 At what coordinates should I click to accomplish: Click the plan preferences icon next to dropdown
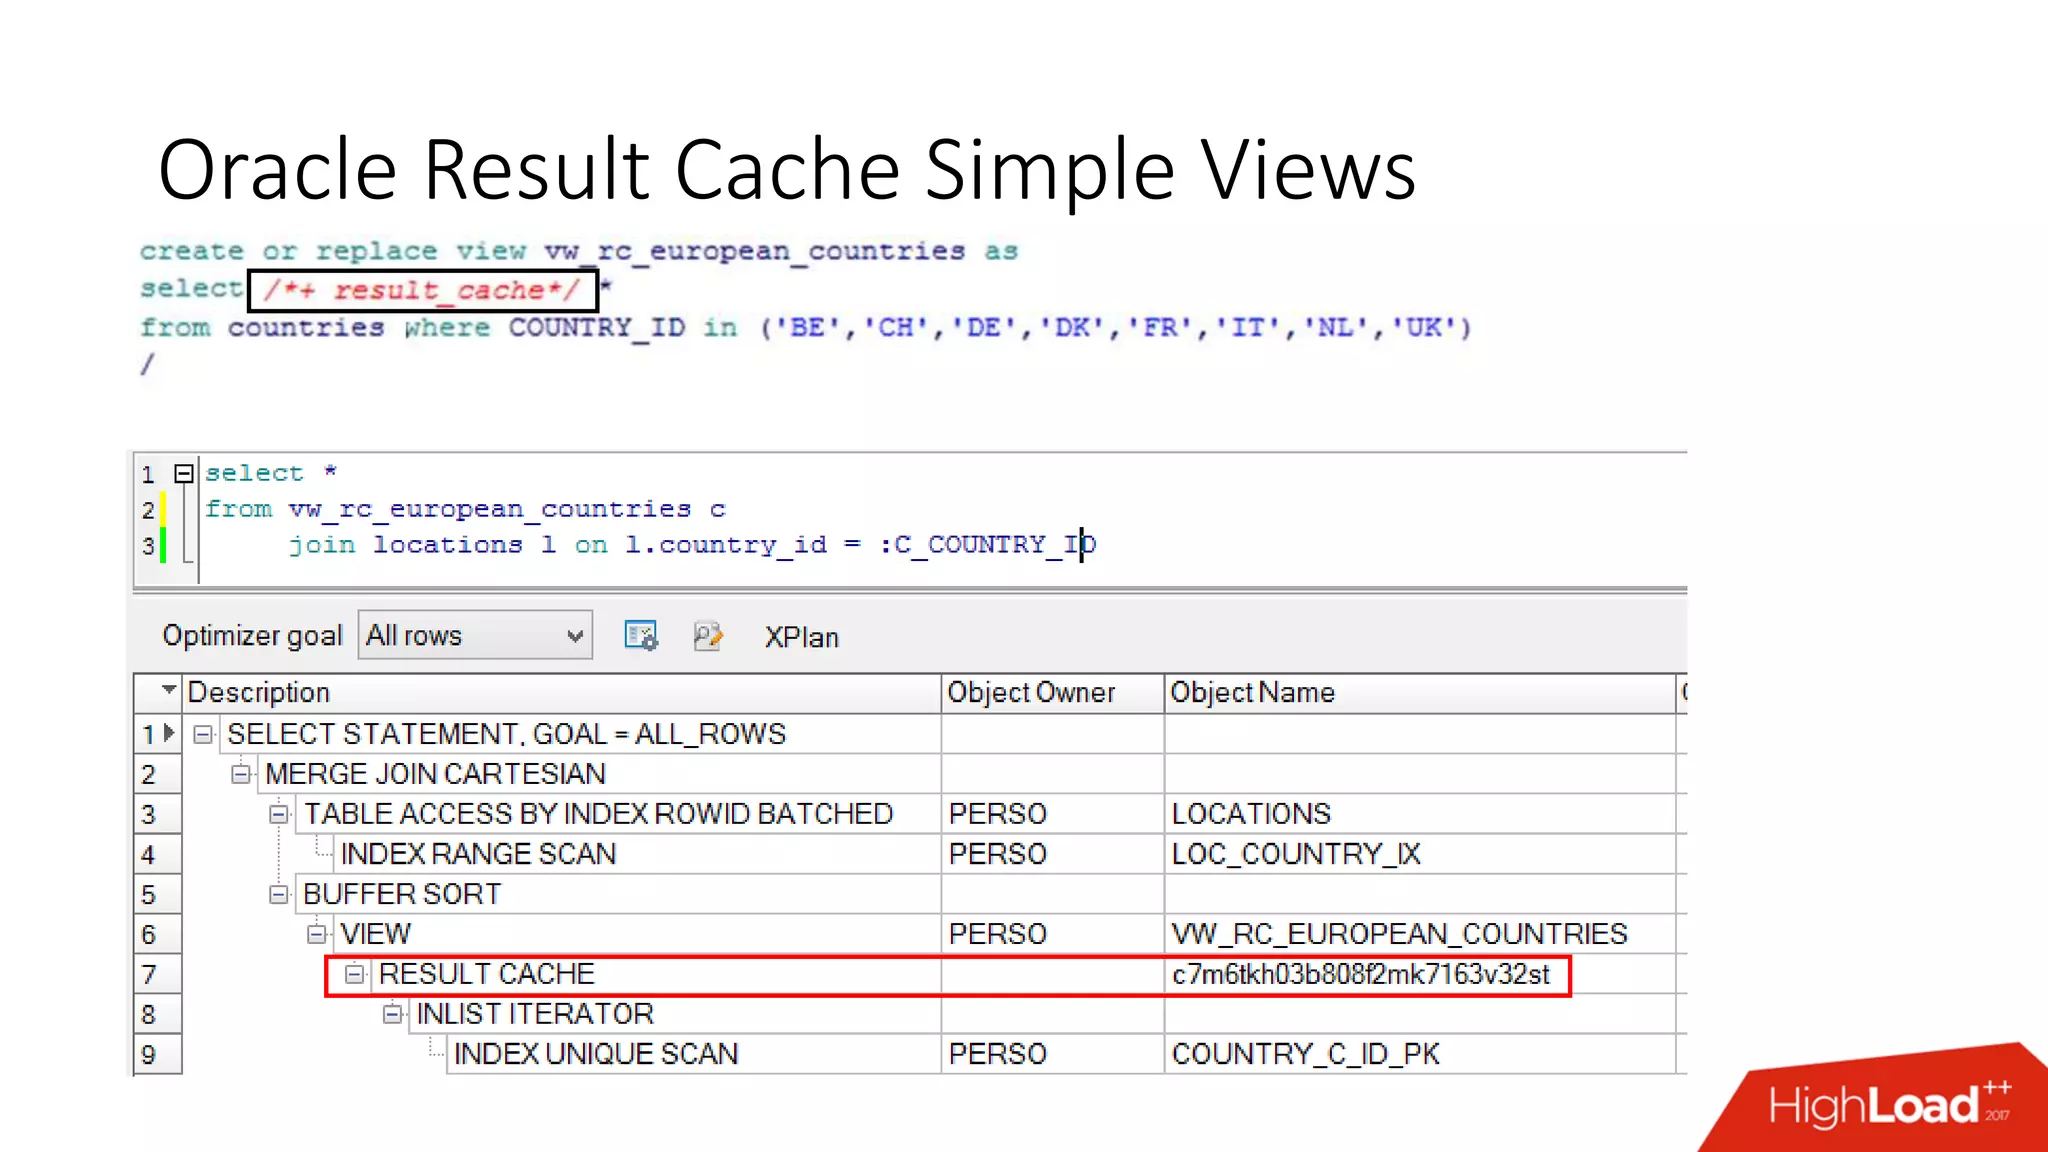point(641,635)
